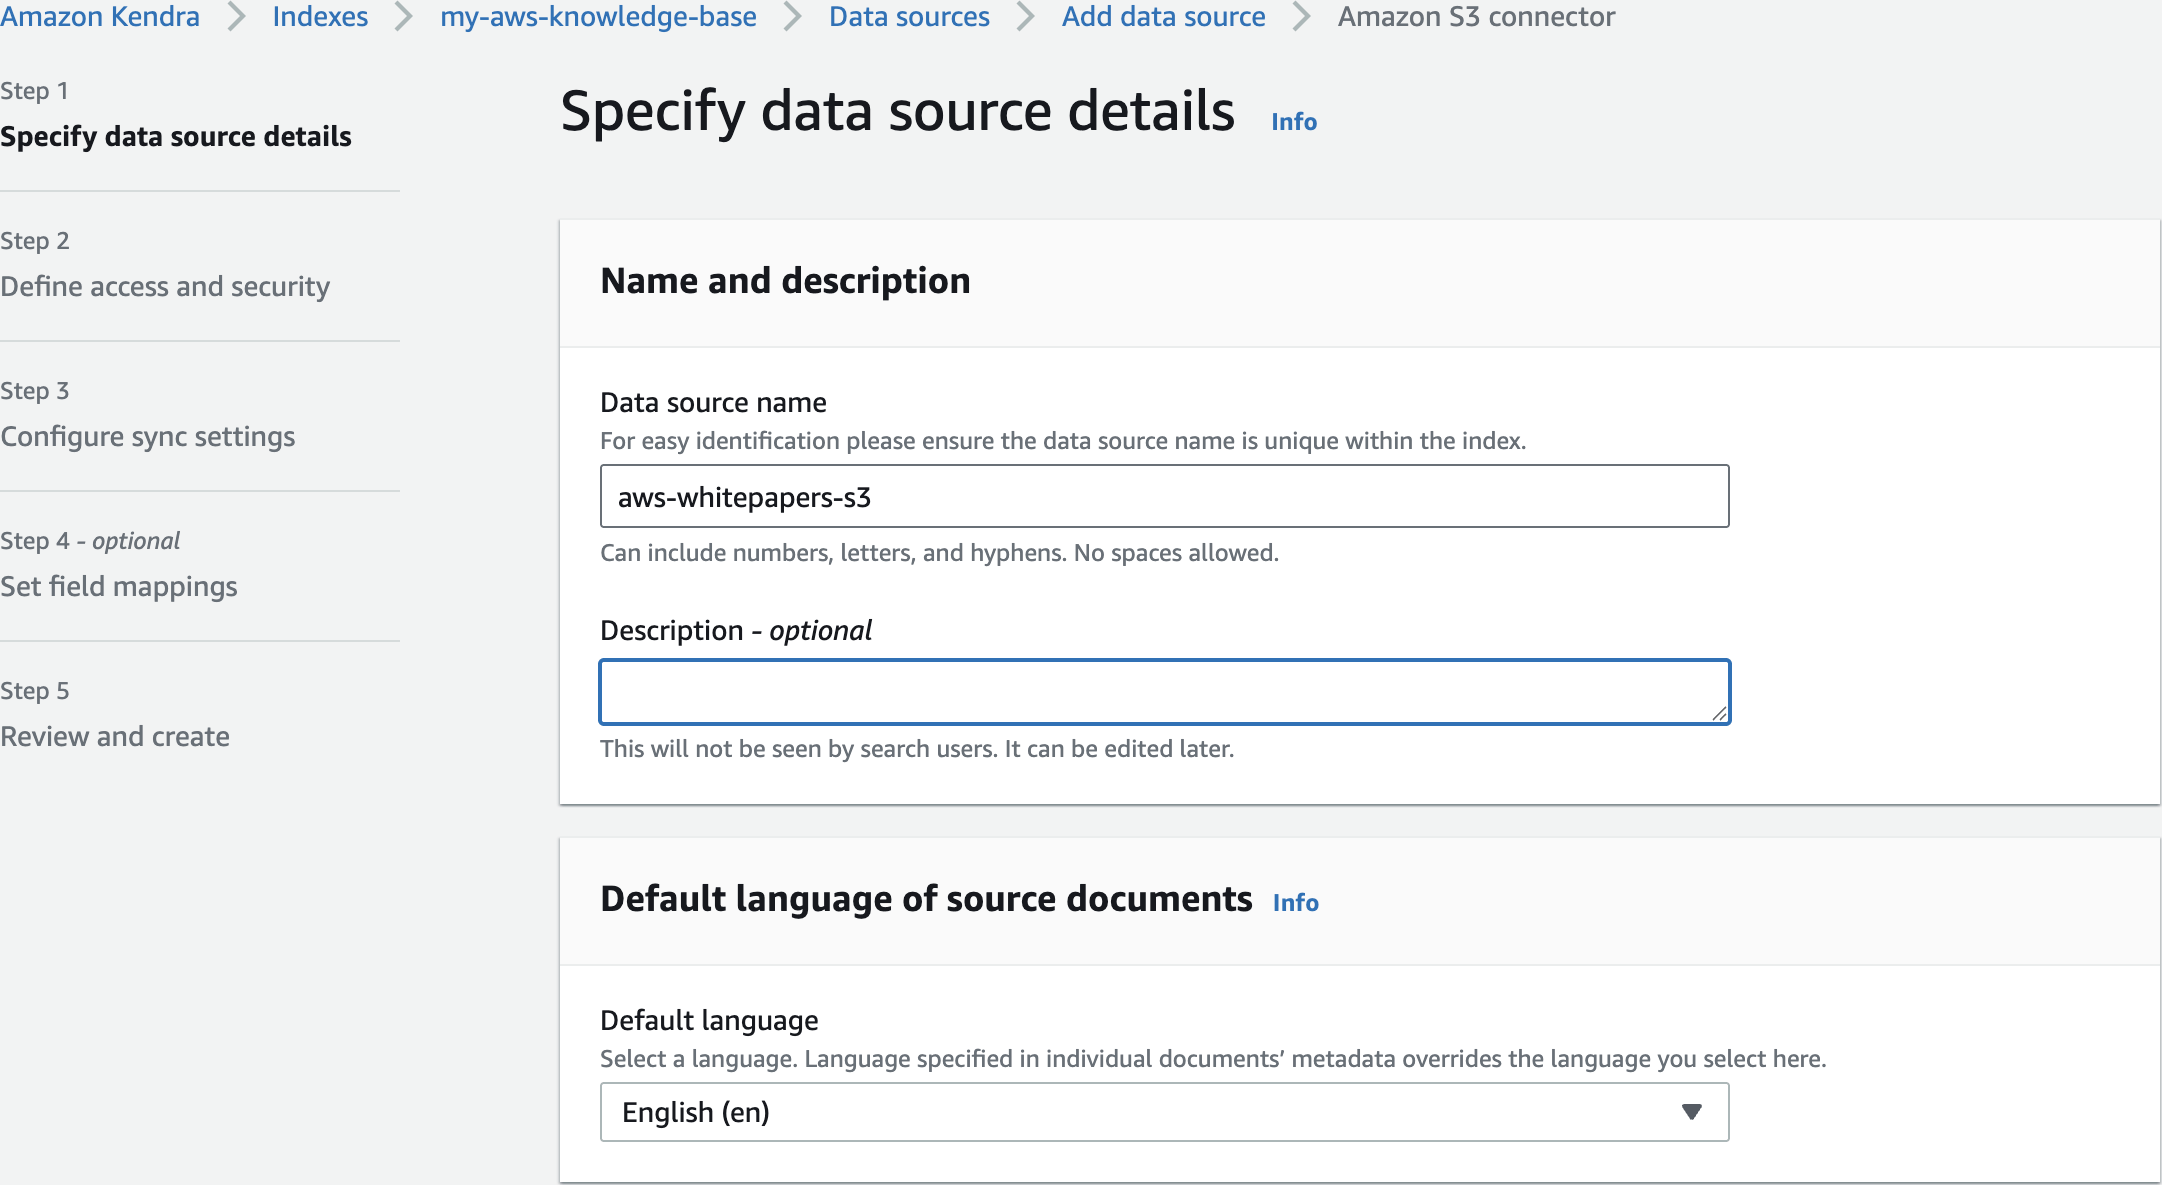Open the Amazon Kendra breadcrumb link
The image size is (2162, 1185).
[100, 17]
